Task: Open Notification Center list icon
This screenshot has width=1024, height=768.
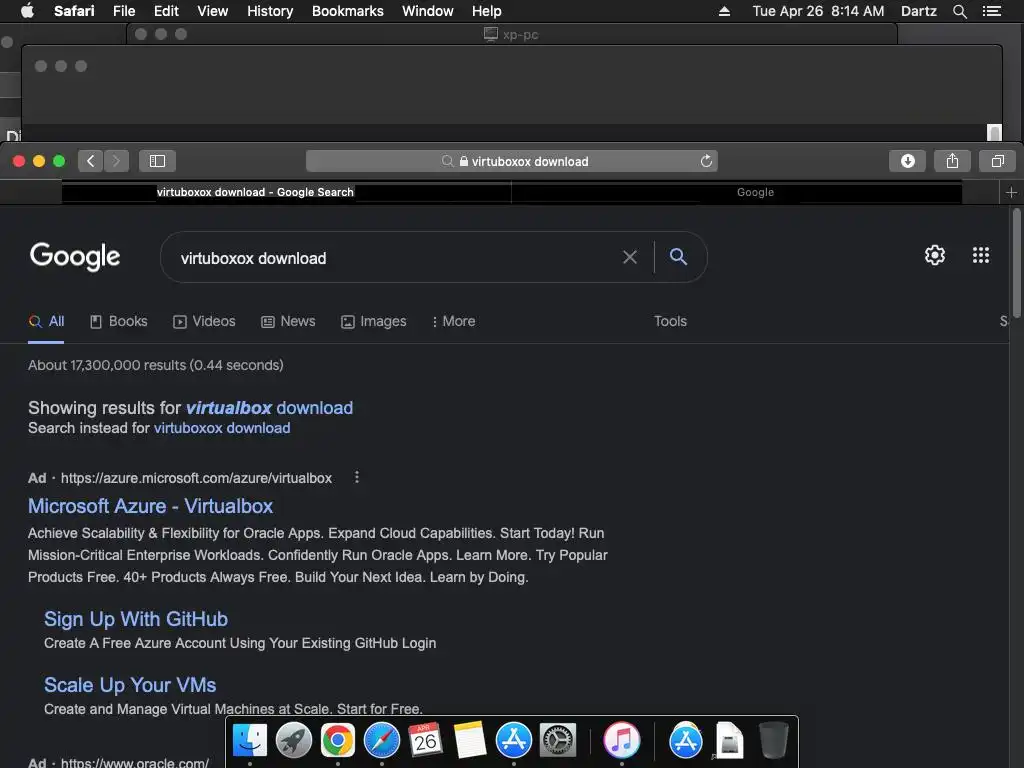Action: coord(991,11)
